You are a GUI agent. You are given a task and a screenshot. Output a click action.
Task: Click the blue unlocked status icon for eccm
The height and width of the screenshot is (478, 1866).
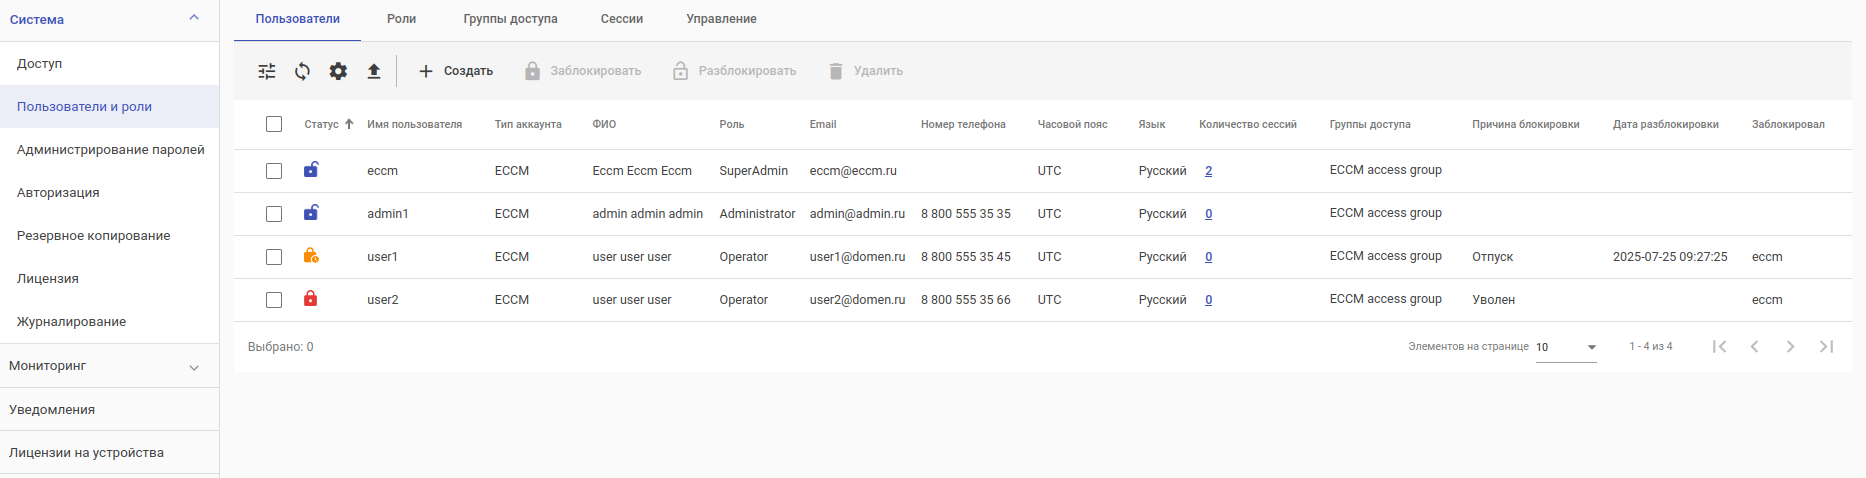click(x=311, y=170)
